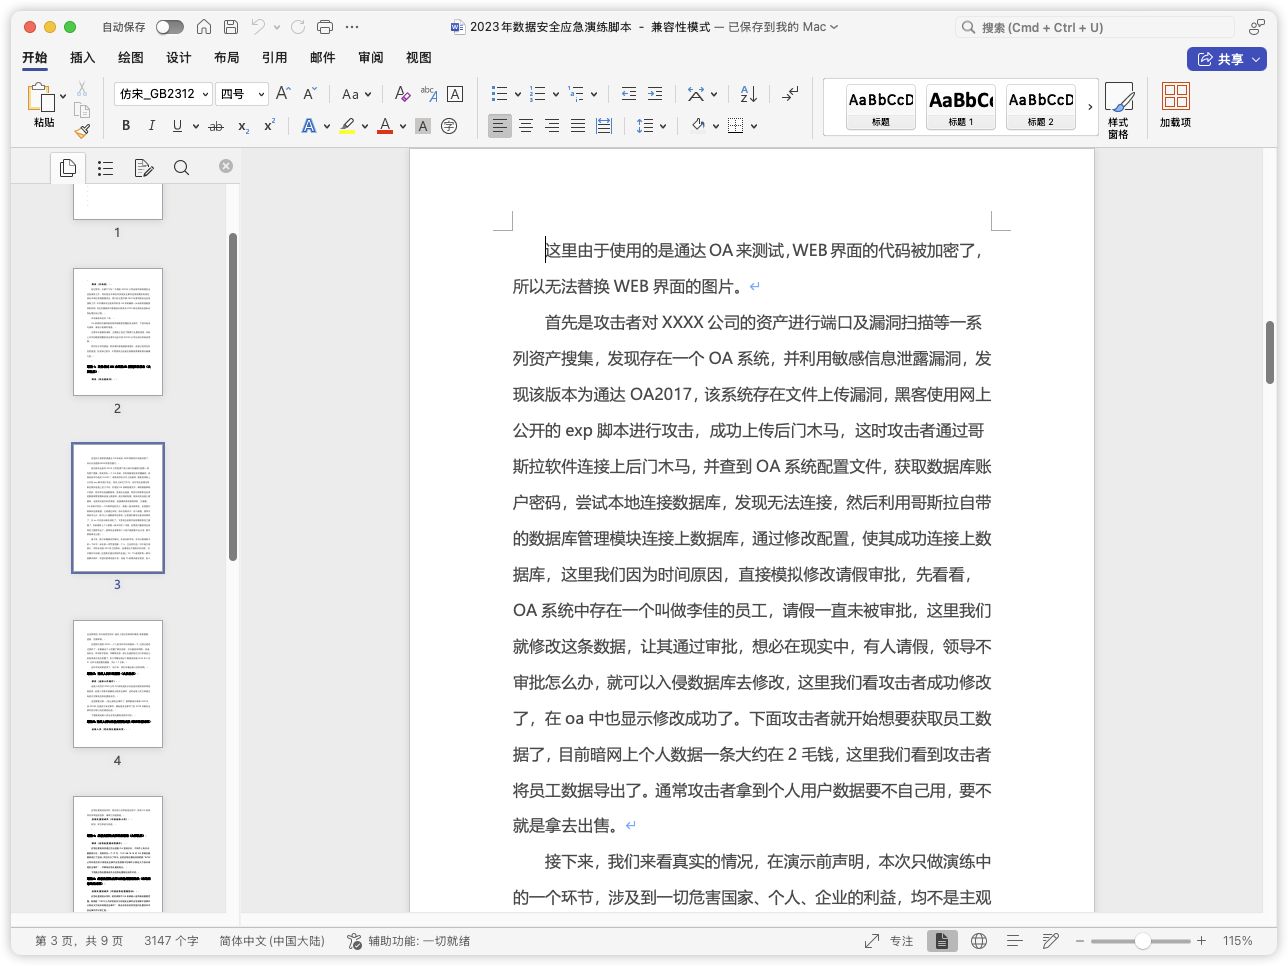Select the center alignment icon
This screenshot has width=1288, height=966.
525,125
